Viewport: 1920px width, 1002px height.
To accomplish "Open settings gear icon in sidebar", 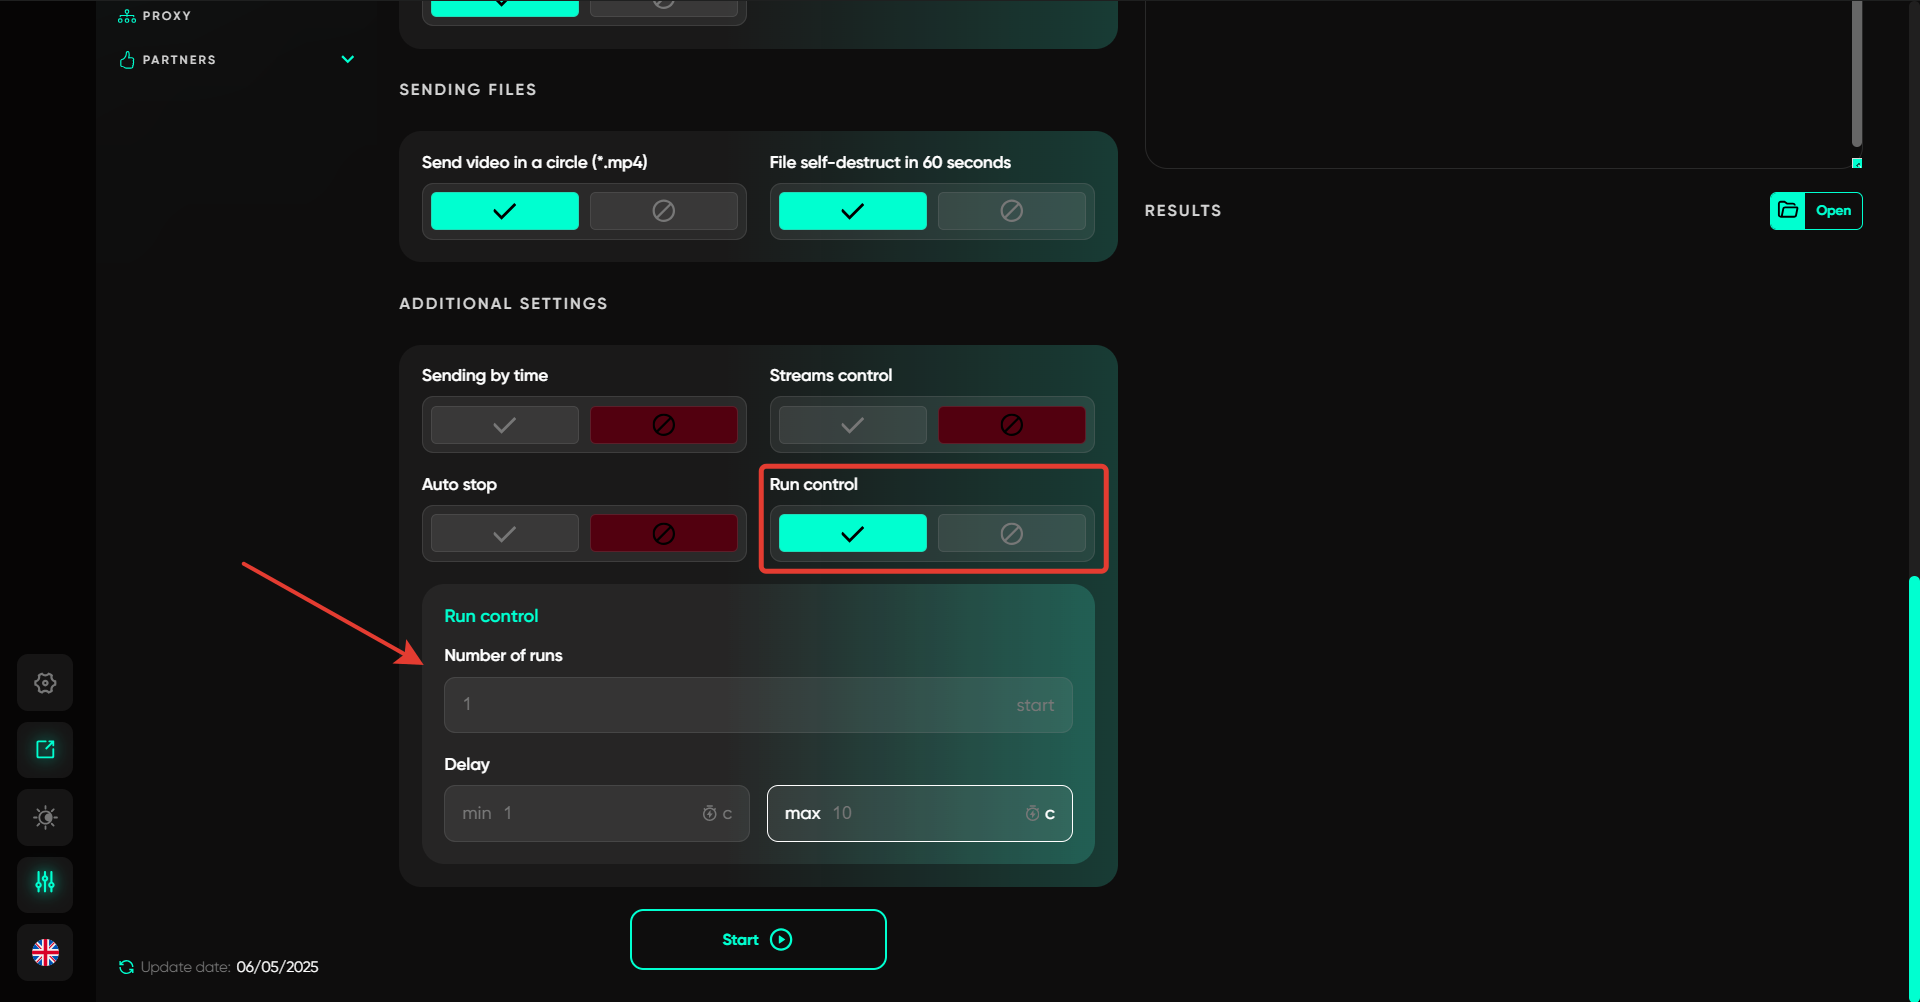I will tap(45, 683).
